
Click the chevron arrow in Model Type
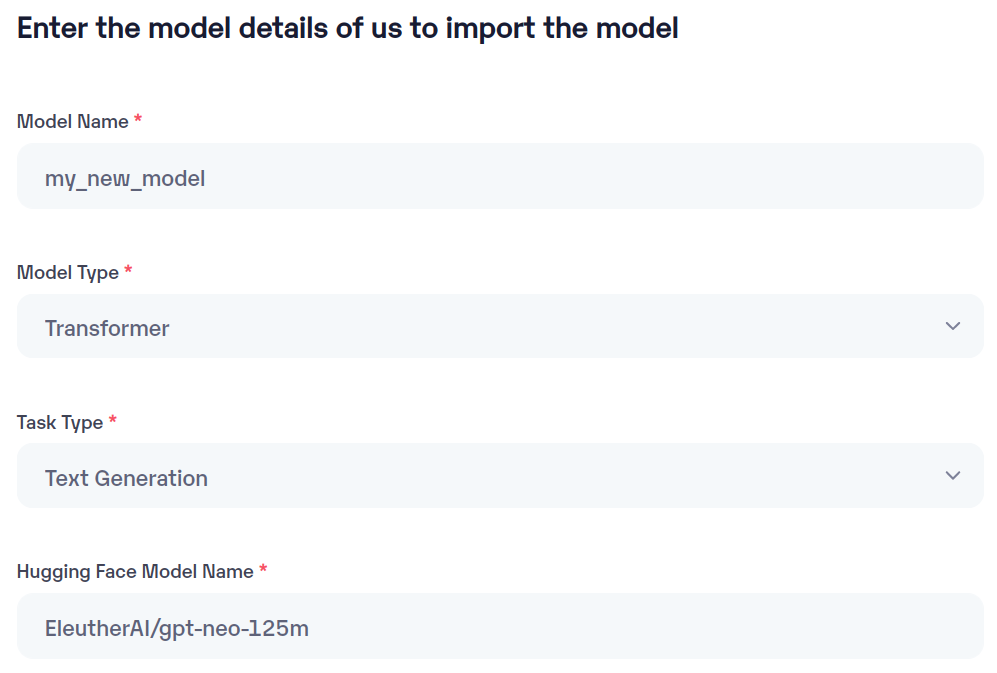pos(952,326)
